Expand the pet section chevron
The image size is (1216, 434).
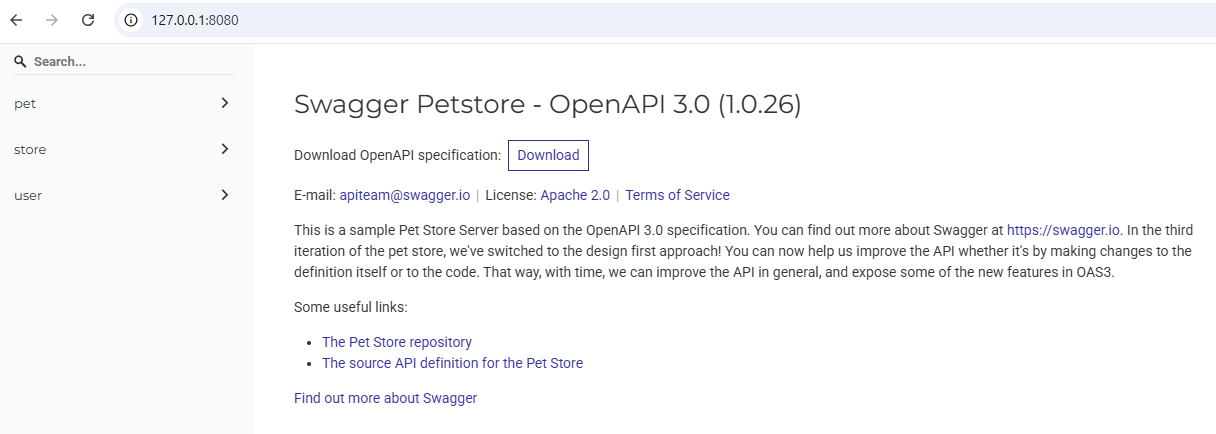(x=225, y=103)
